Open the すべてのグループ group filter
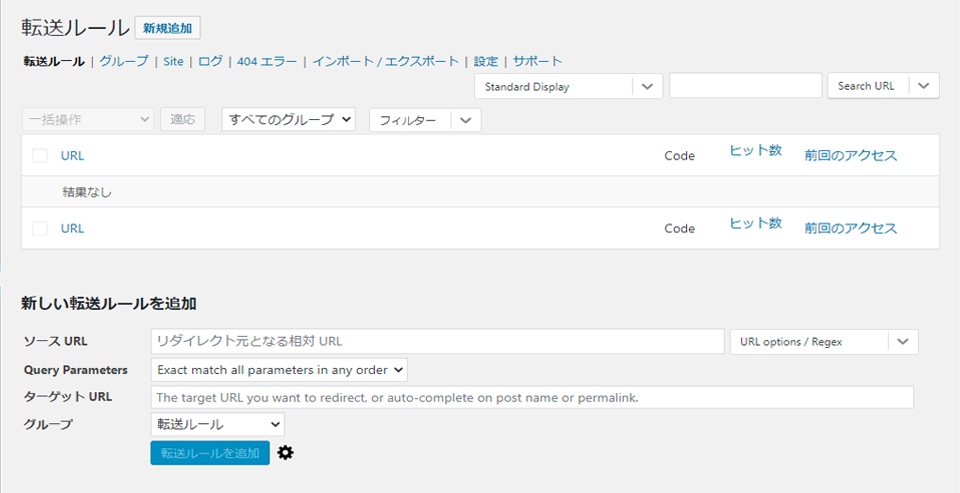960x493 pixels. 289,119
